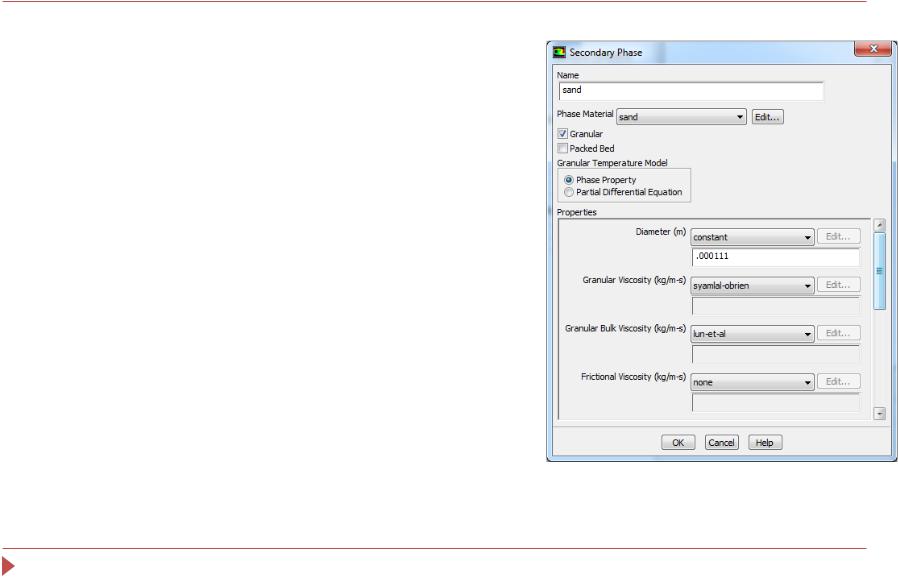The width and height of the screenshot is (898, 578).
Task: Open the Frictional Viscosity dropdown
Action: [752, 382]
